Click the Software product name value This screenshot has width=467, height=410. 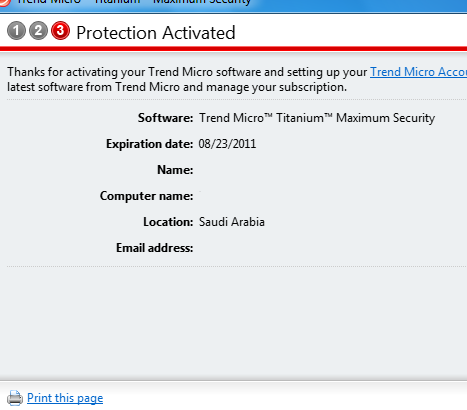(317, 118)
